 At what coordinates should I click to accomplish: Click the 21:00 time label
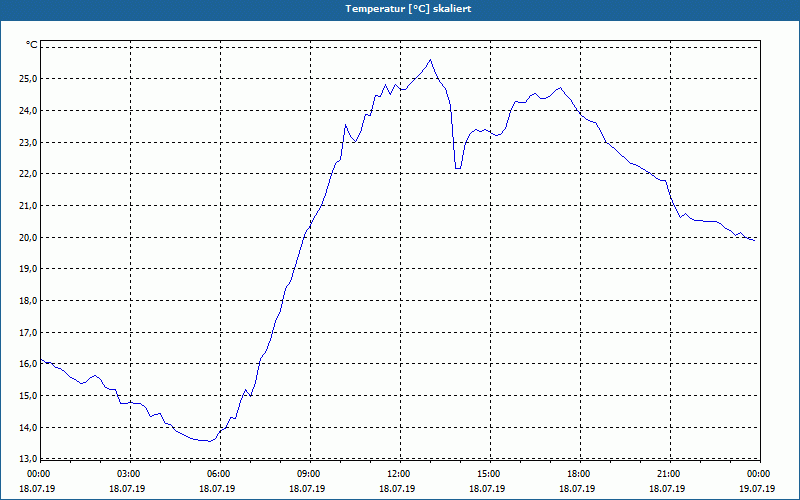[x=670, y=474]
